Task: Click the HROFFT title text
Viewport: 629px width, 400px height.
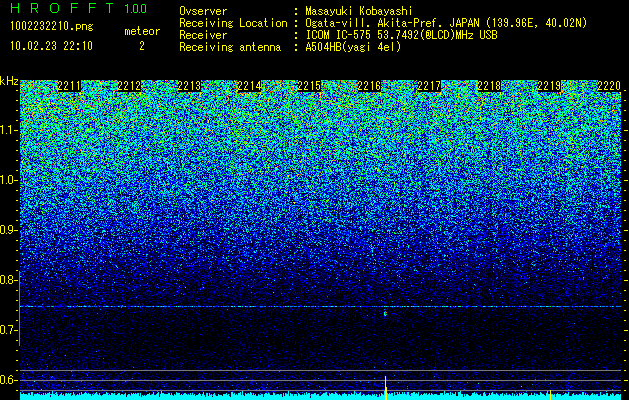Action: [x=62, y=8]
